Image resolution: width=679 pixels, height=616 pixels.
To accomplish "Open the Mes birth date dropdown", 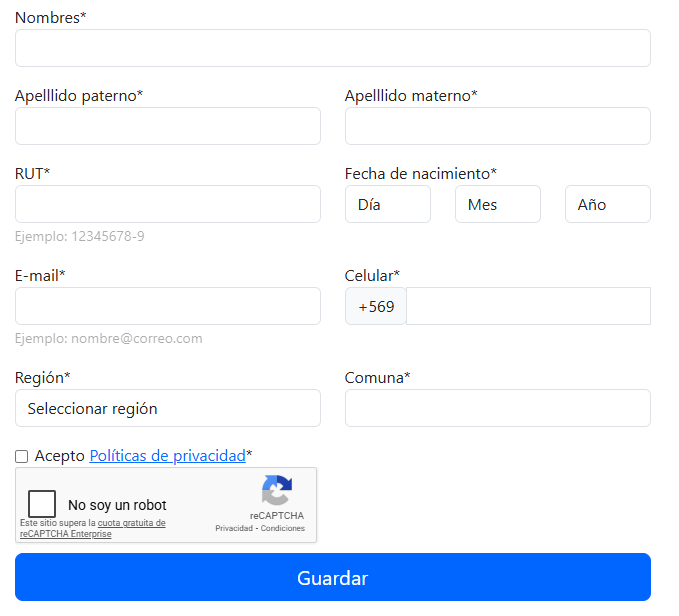I will click(497, 204).
